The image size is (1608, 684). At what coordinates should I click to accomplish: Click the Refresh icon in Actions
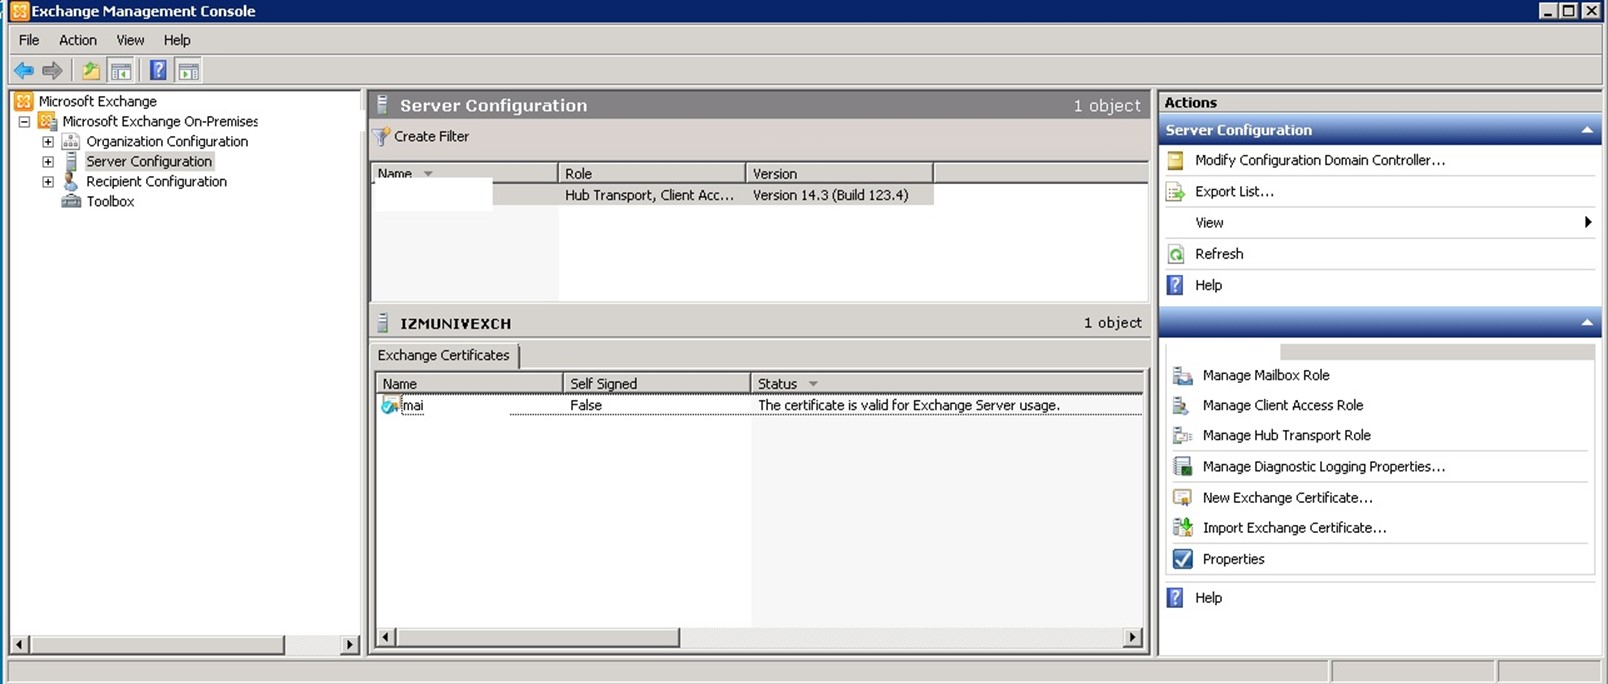point(1176,254)
